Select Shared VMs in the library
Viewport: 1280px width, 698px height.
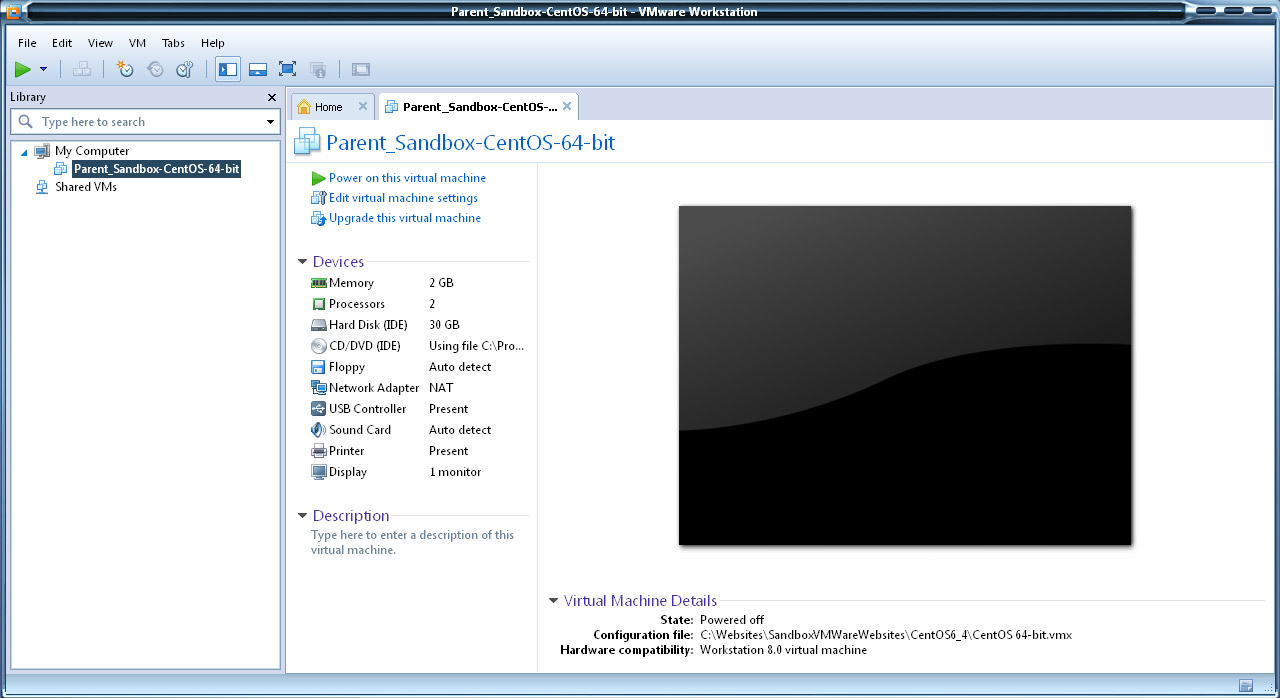[x=86, y=187]
